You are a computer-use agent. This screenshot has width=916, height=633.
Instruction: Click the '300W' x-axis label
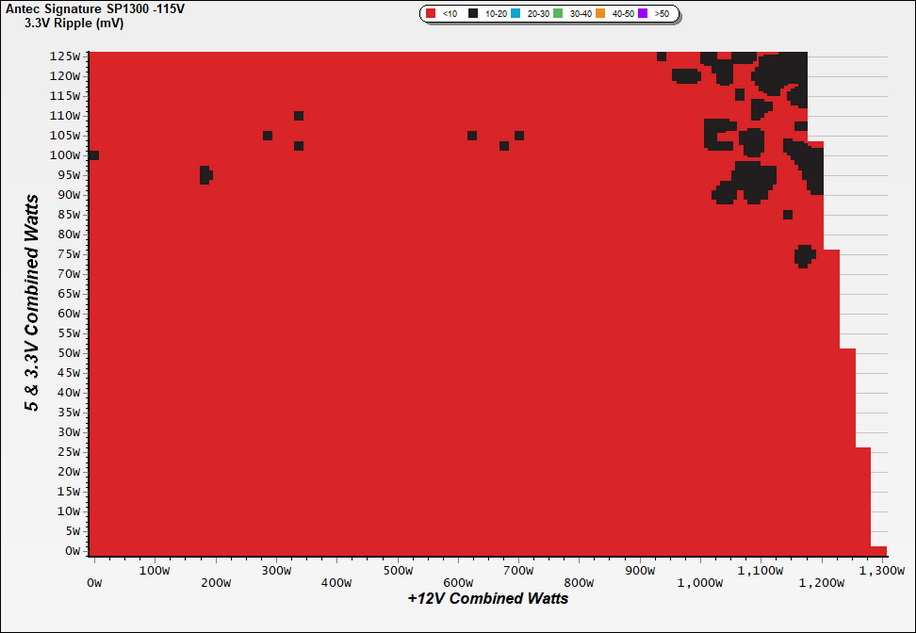coord(276,571)
